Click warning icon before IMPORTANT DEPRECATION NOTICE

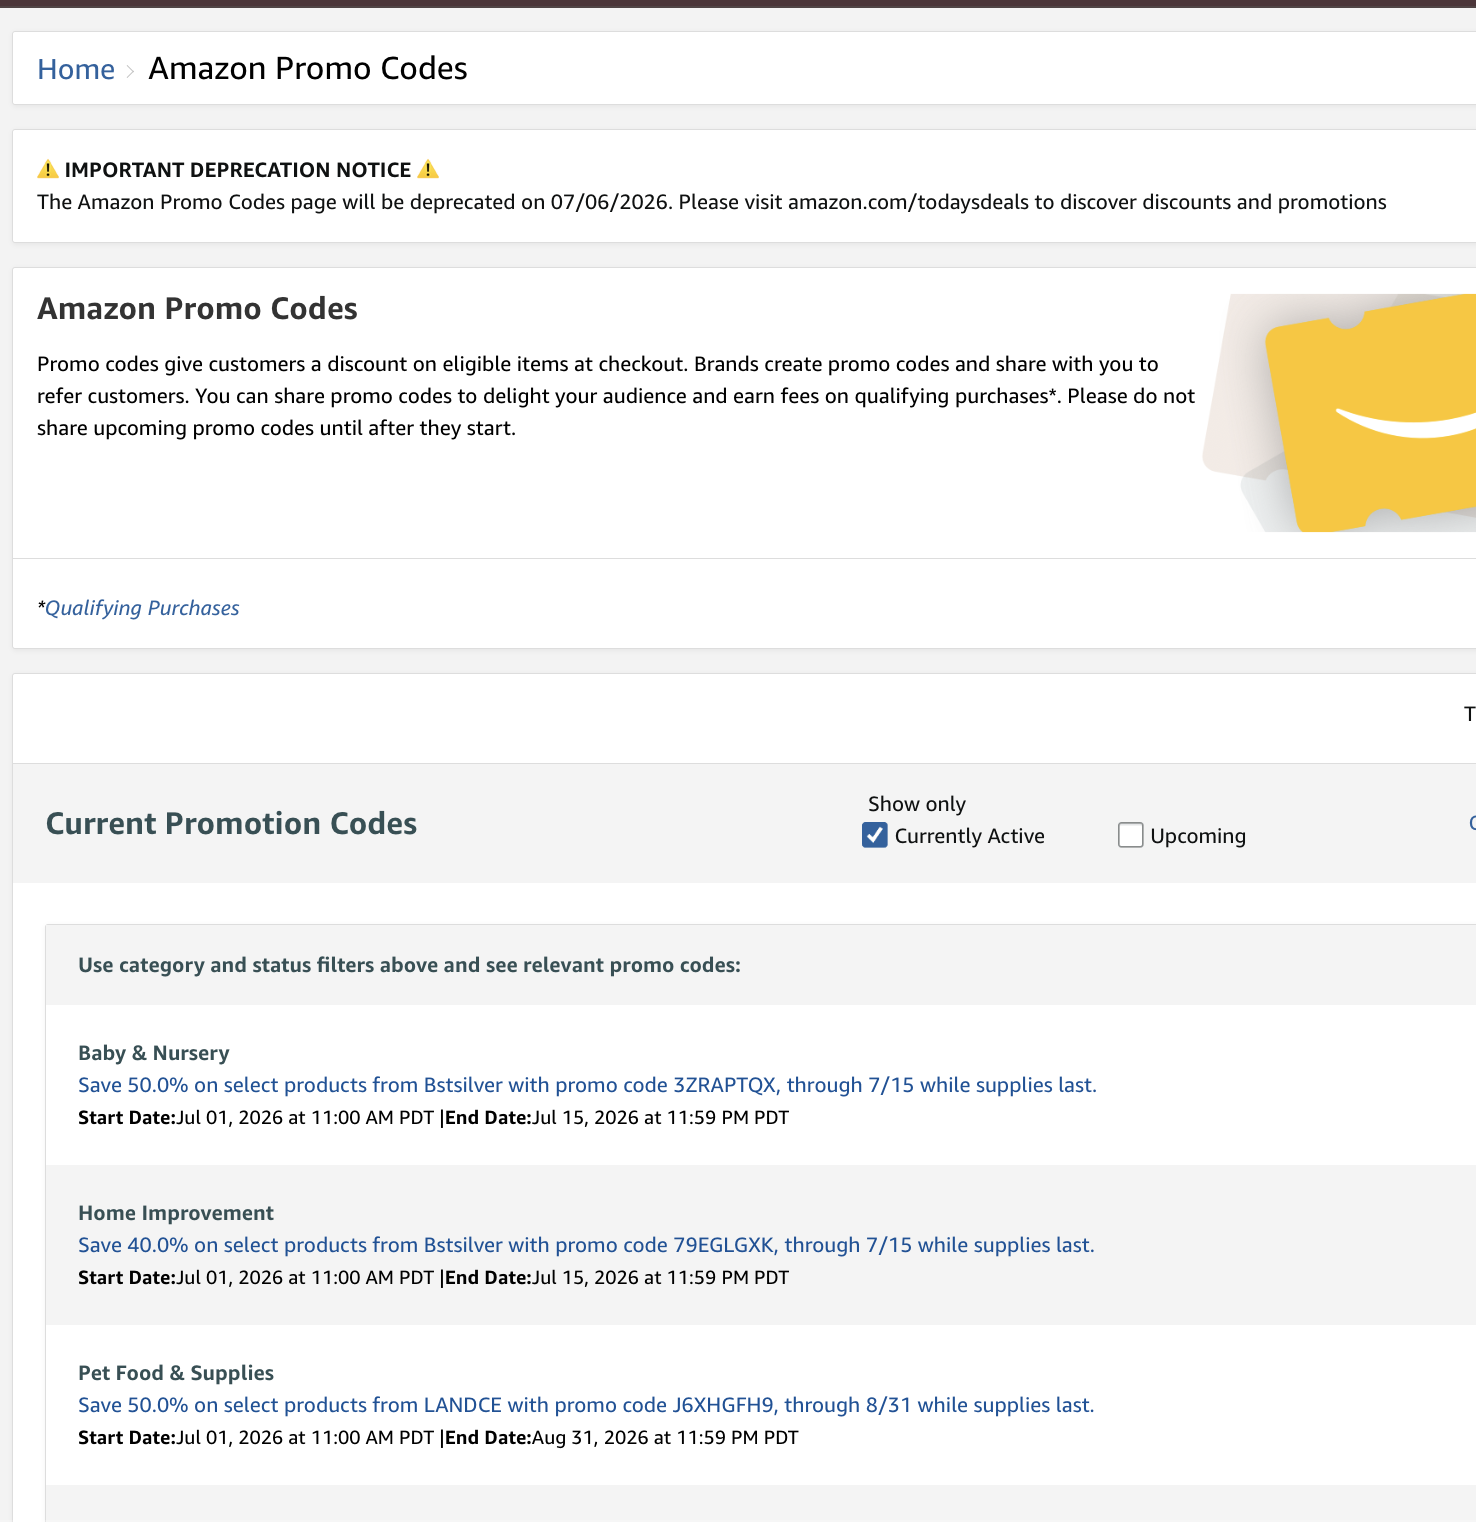coord(48,169)
